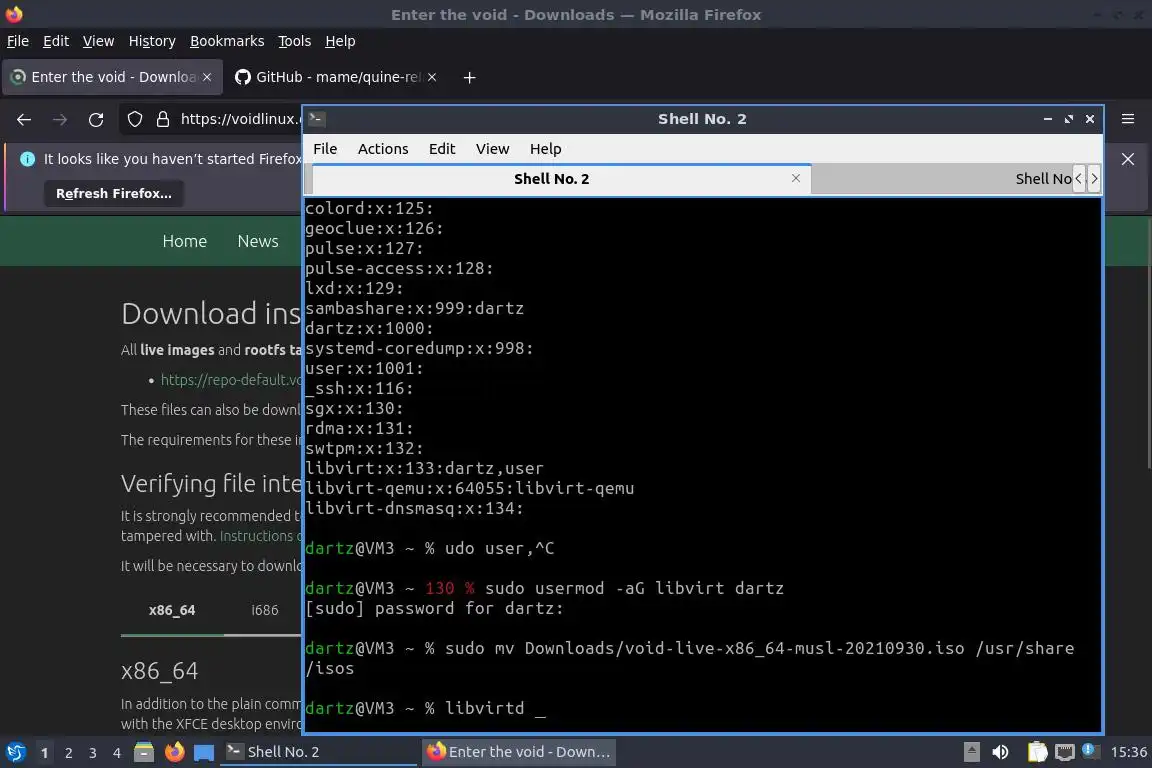Click the network monitor tray icon

[x=1064, y=752]
